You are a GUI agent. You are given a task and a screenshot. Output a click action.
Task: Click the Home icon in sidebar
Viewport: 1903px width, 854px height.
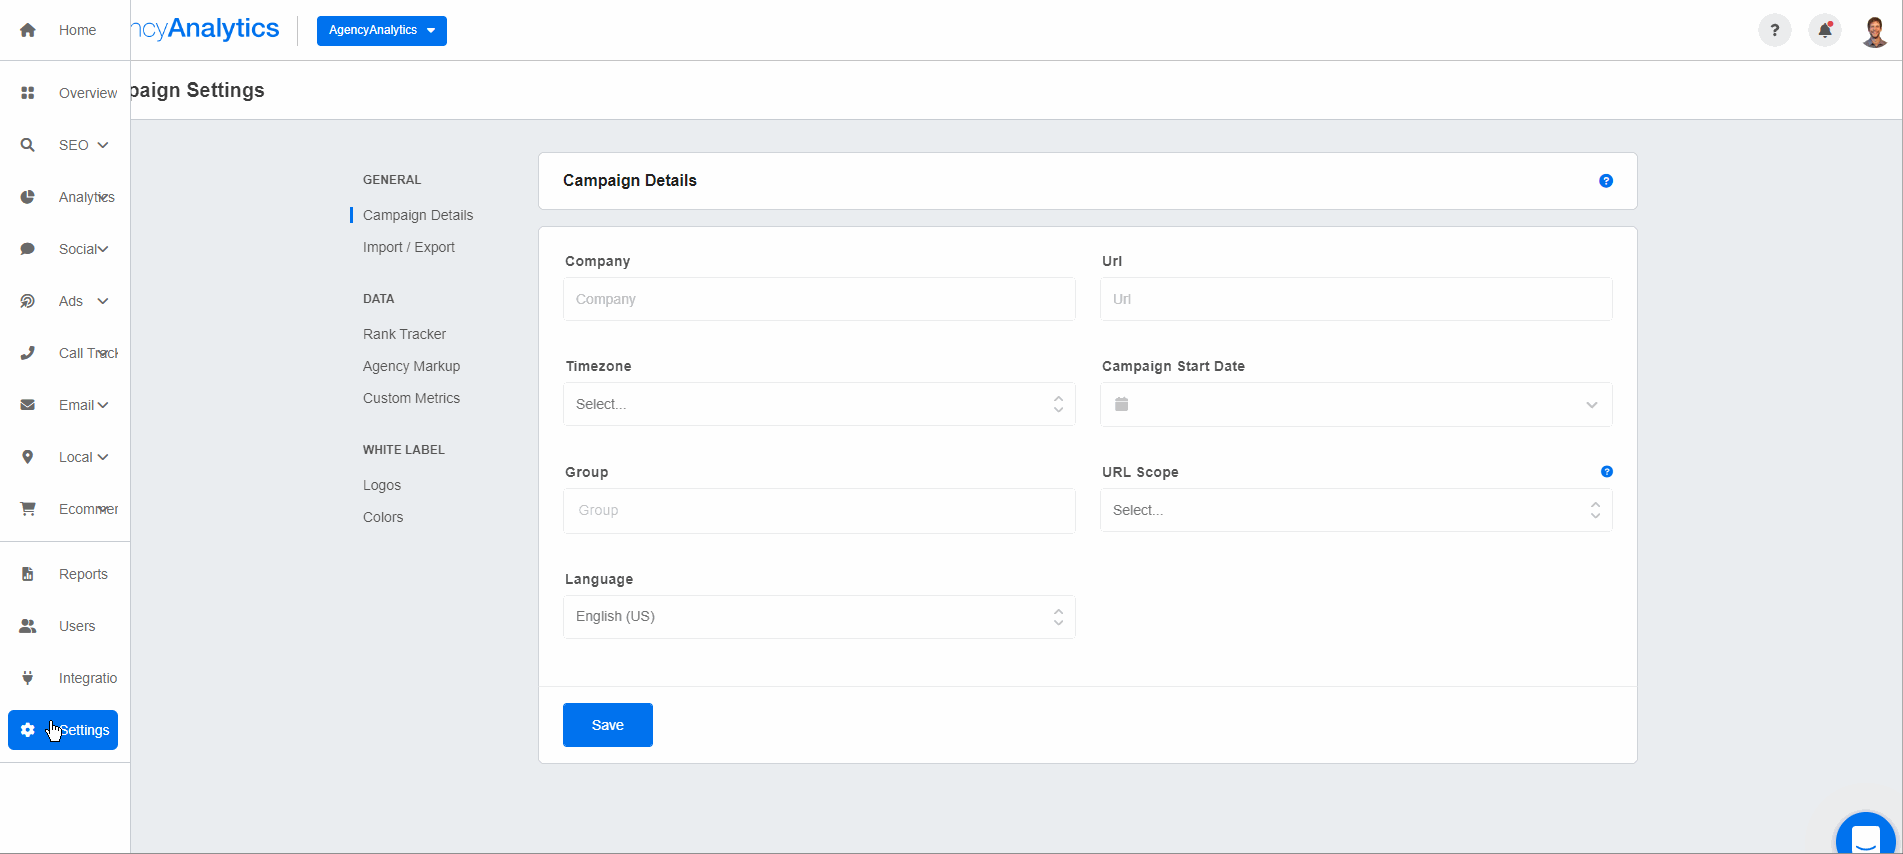pyautogui.click(x=28, y=30)
